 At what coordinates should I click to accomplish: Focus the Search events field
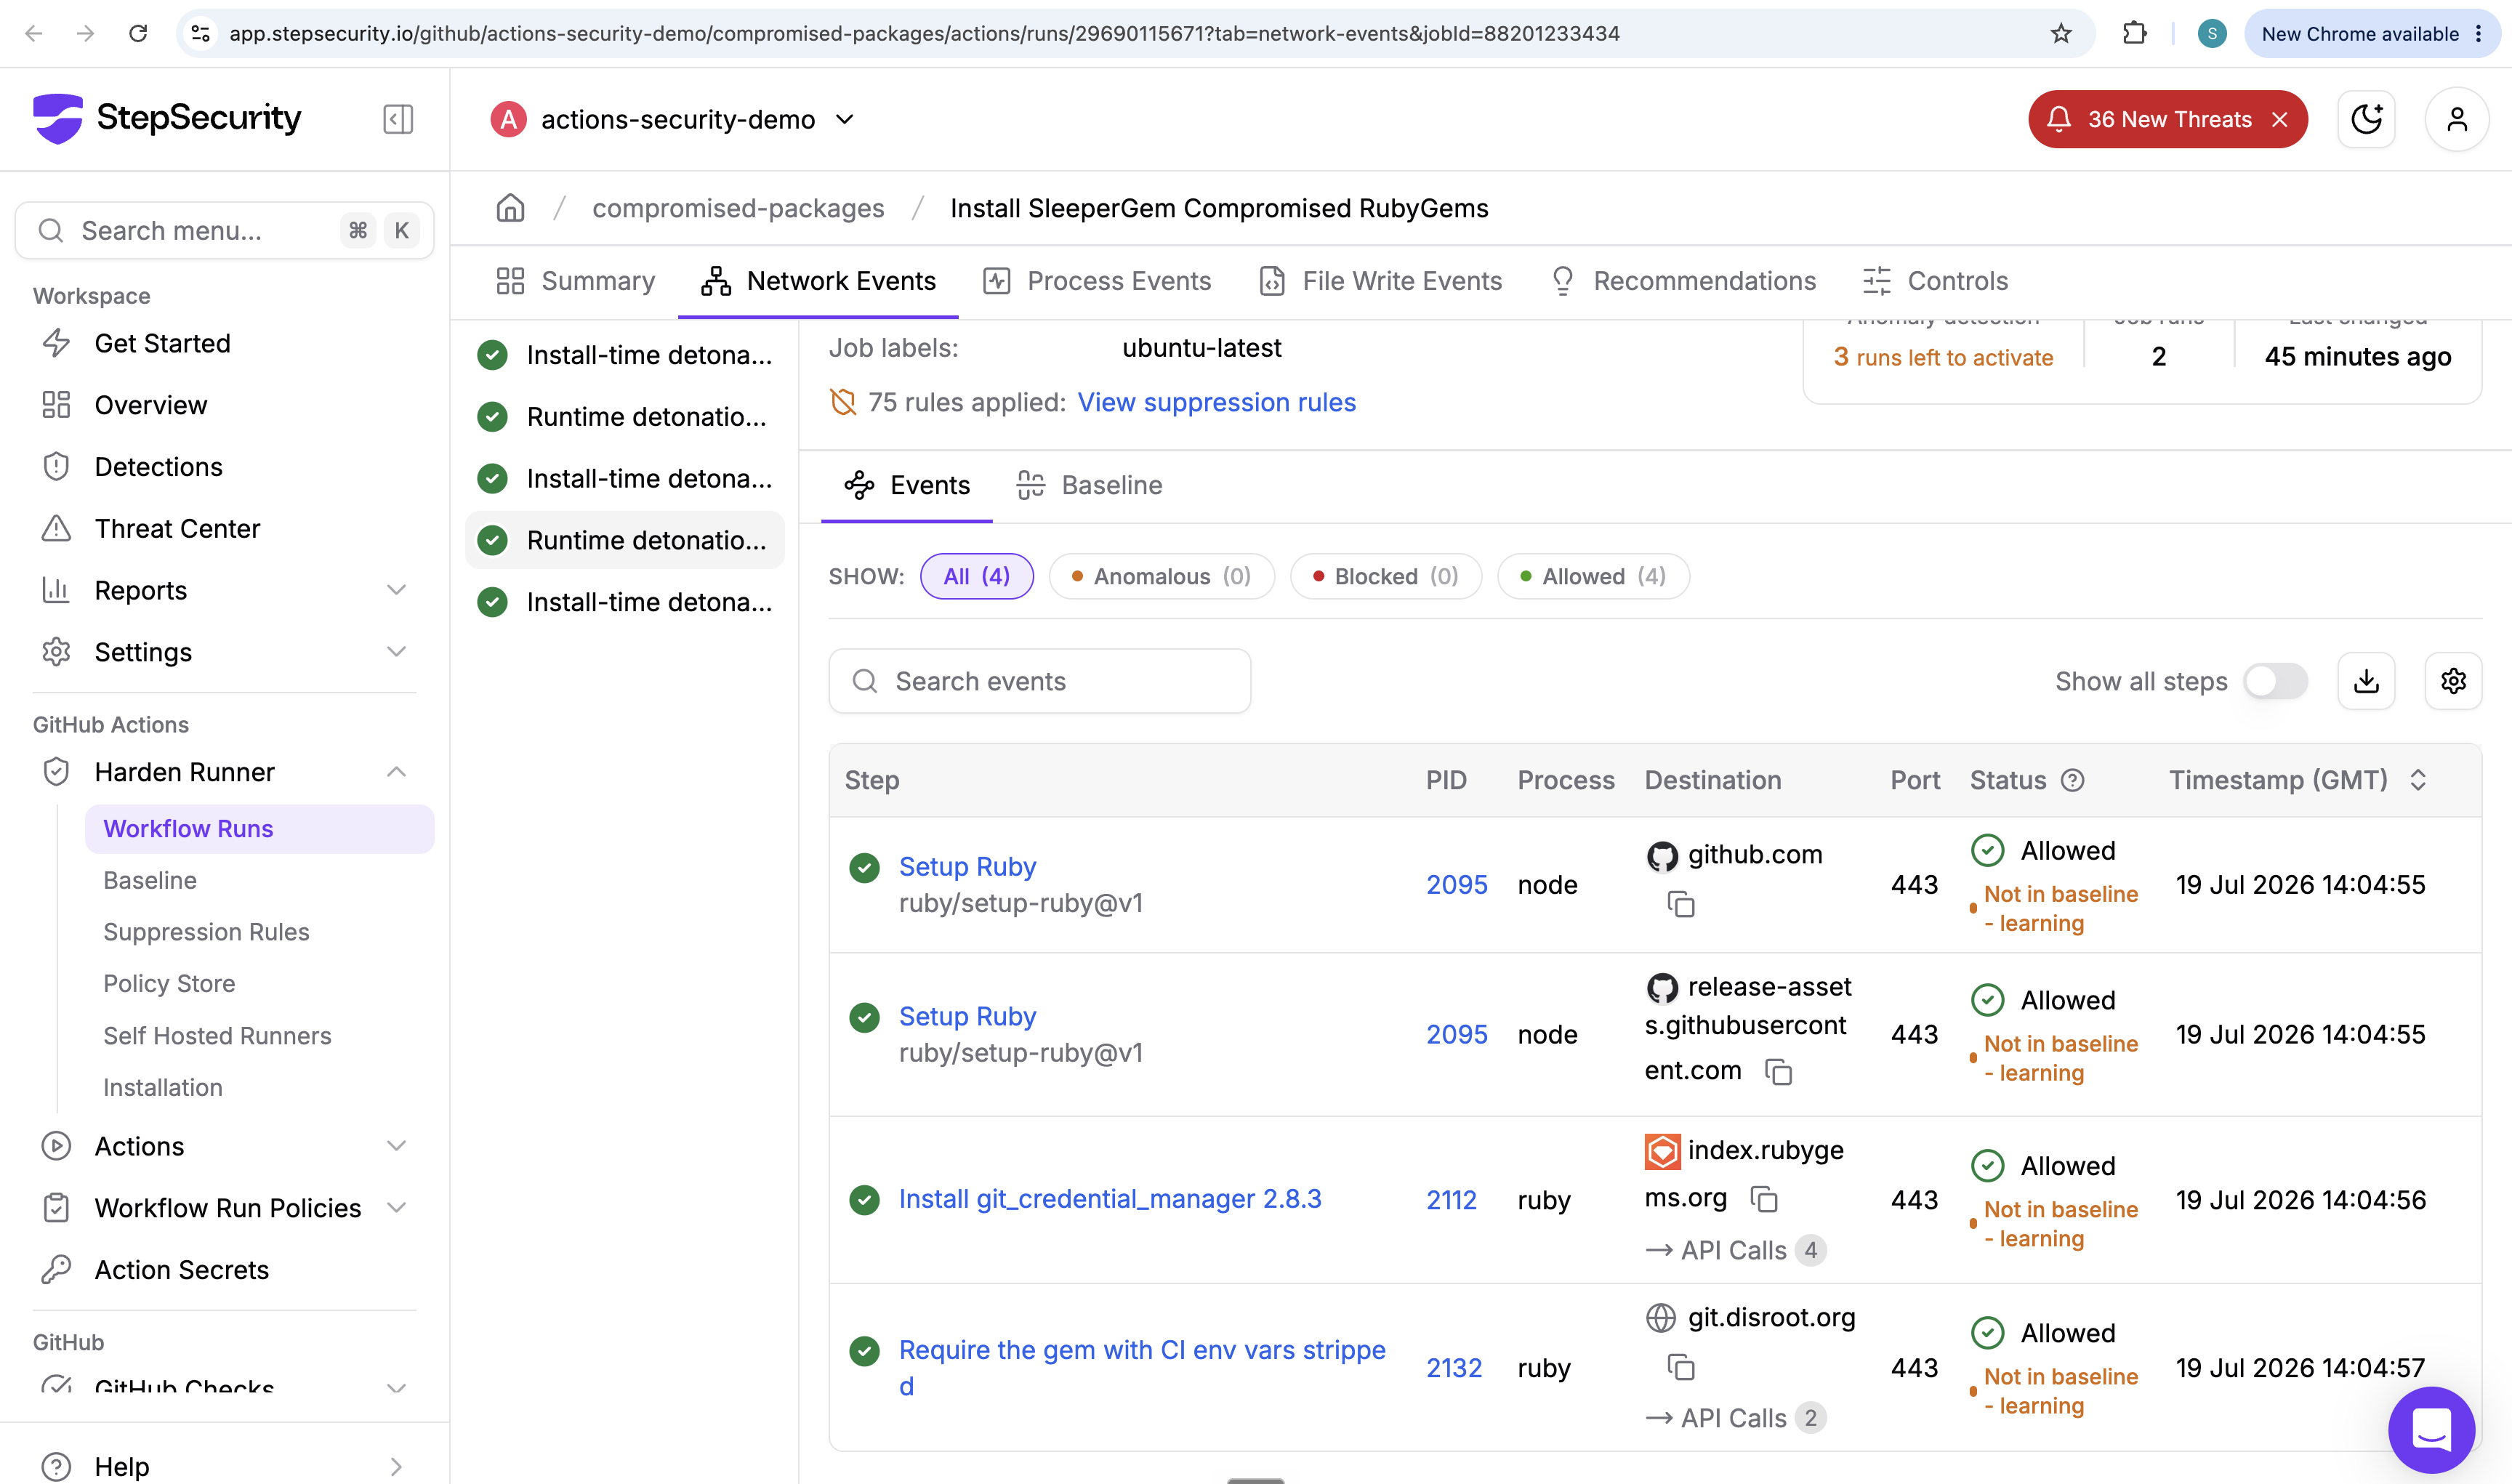click(x=1039, y=681)
